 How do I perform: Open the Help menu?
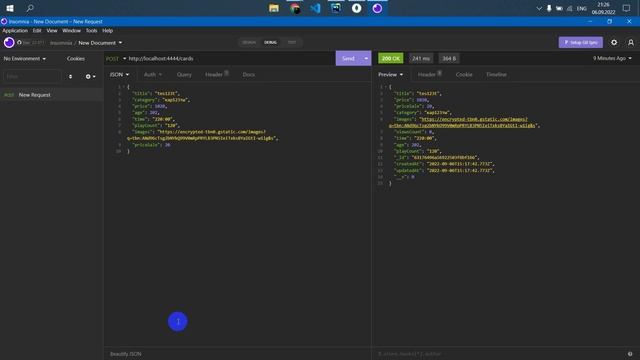click(x=107, y=31)
